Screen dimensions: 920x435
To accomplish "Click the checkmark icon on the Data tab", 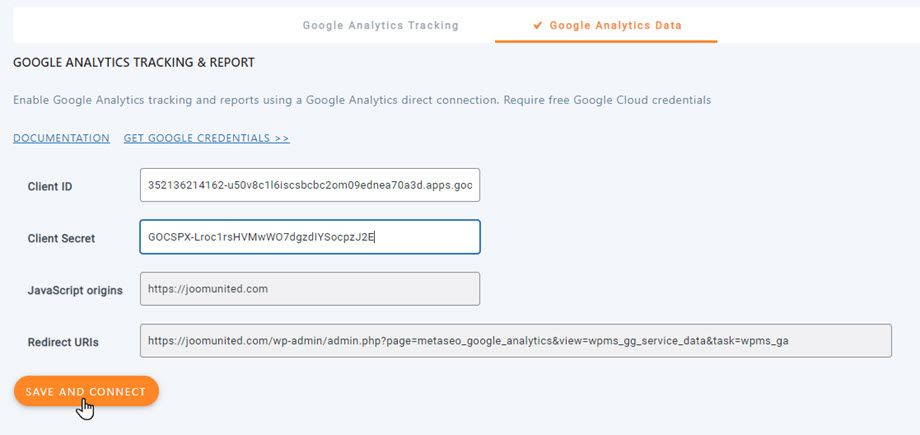I will point(538,26).
